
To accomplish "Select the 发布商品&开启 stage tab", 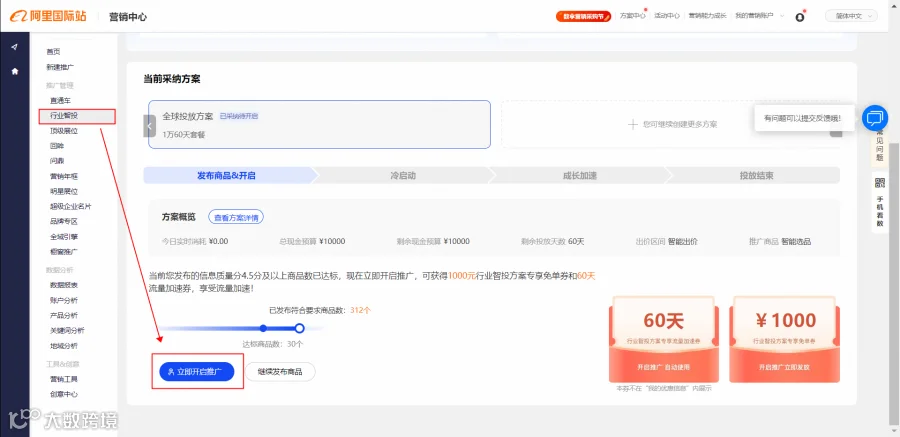I will (227, 176).
